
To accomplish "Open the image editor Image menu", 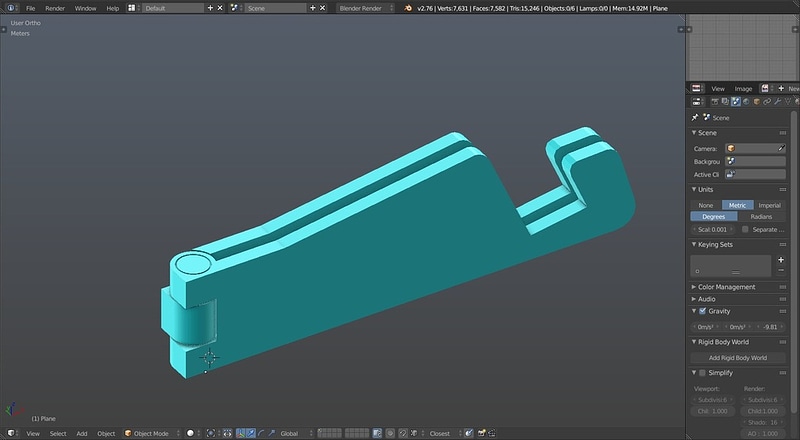I will coord(743,88).
